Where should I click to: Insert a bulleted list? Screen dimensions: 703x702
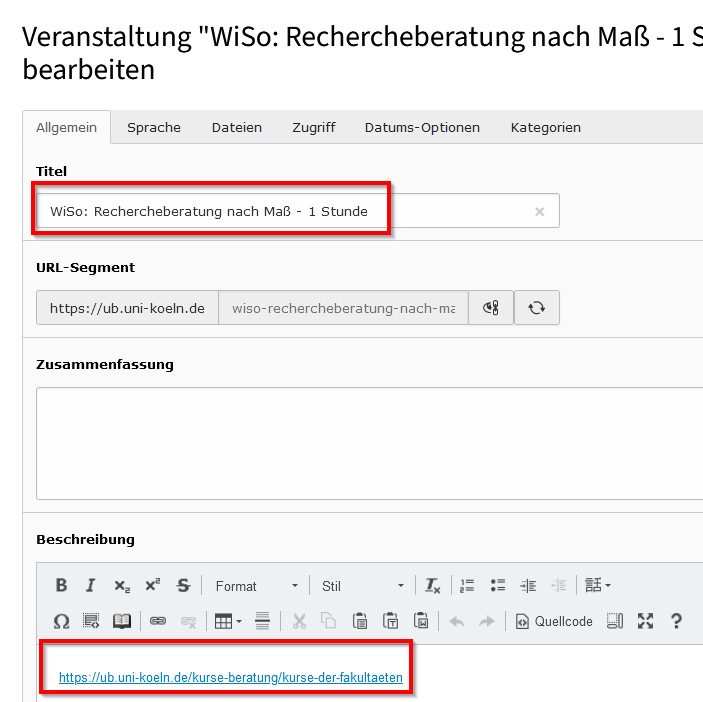click(x=498, y=585)
